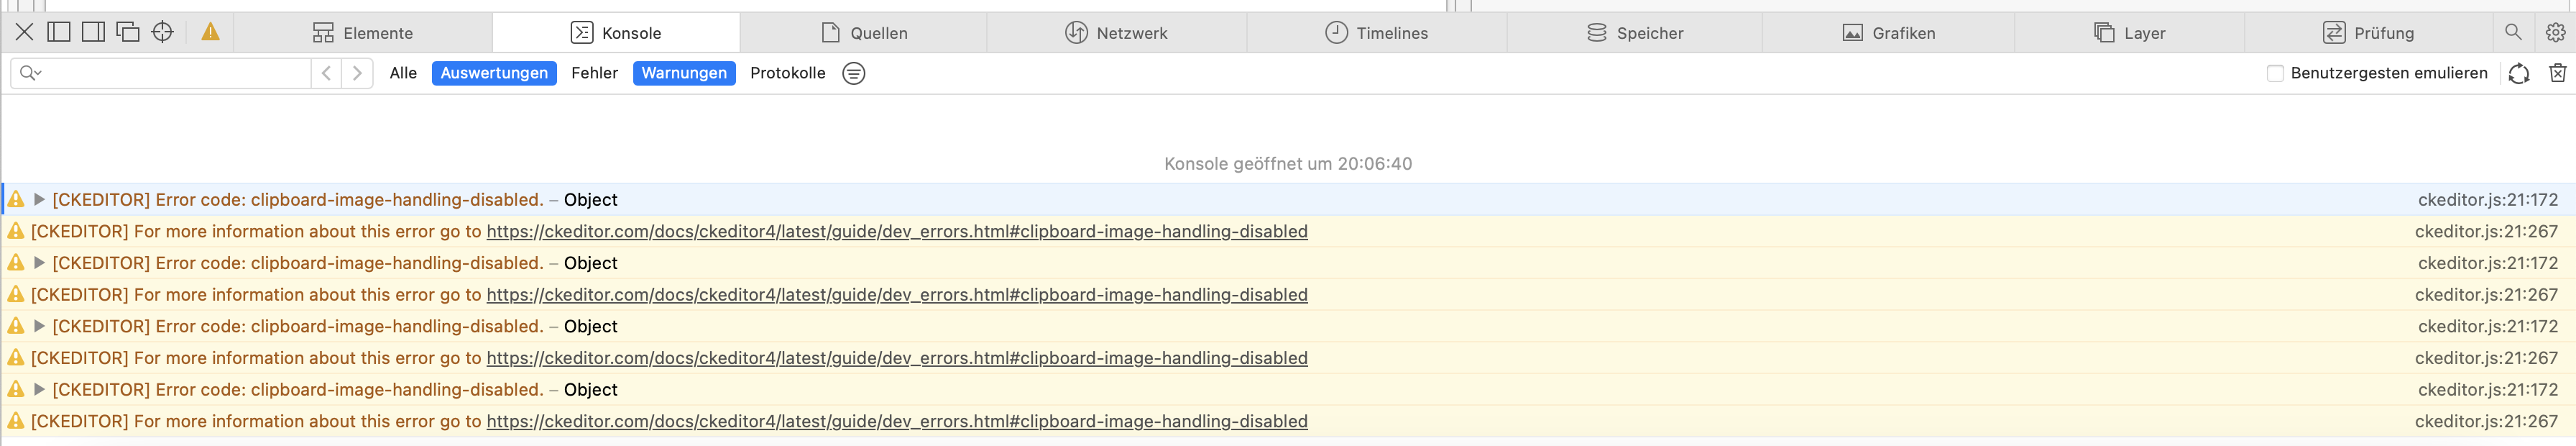This screenshot has height=446, width=2576.
Task: Switch to the Netzwerk tab
Action: click(x=1116, y=33)
